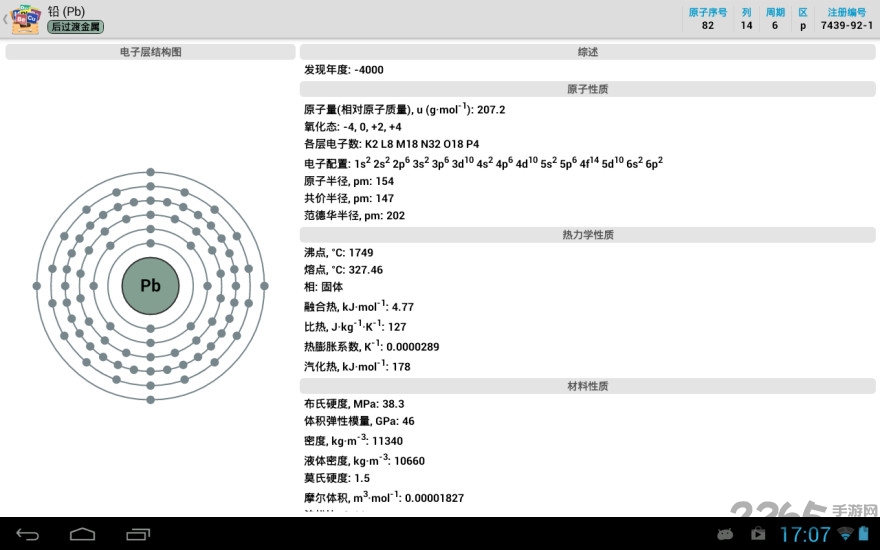Tap the 体积弹性模量, GPa: 46 line
The image size is (880, 550).
point(359,421)
